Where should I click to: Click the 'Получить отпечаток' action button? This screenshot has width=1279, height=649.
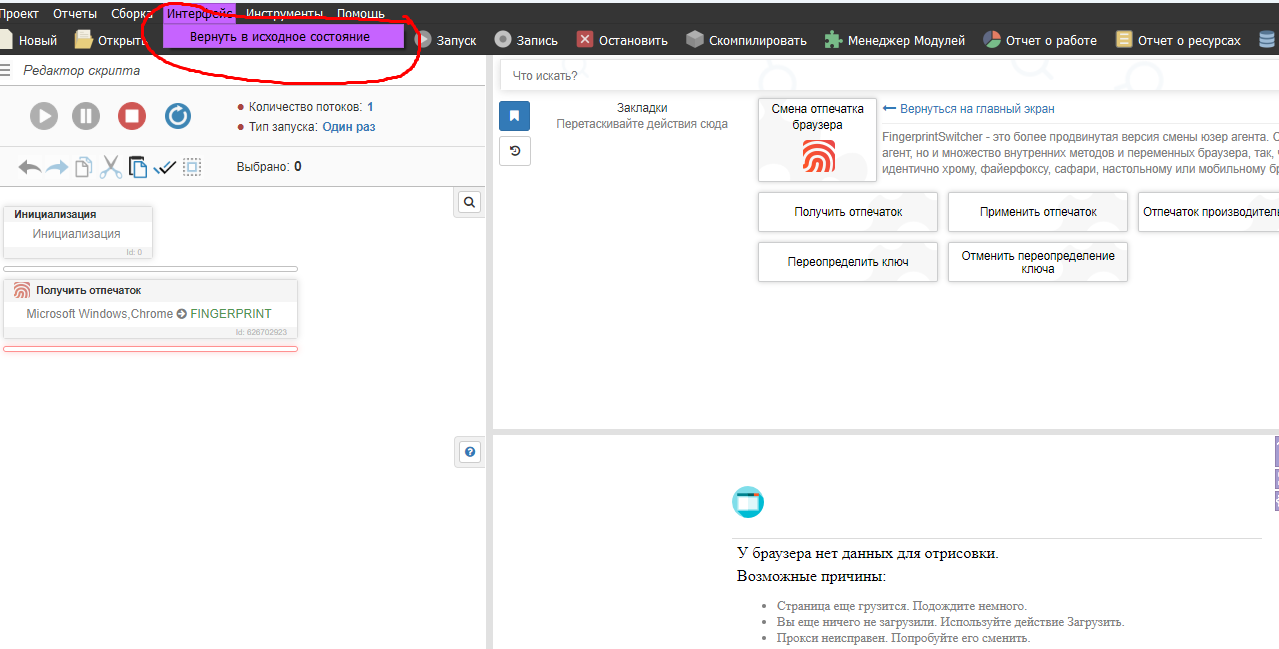pyautogui.click(x=847, y=212)
